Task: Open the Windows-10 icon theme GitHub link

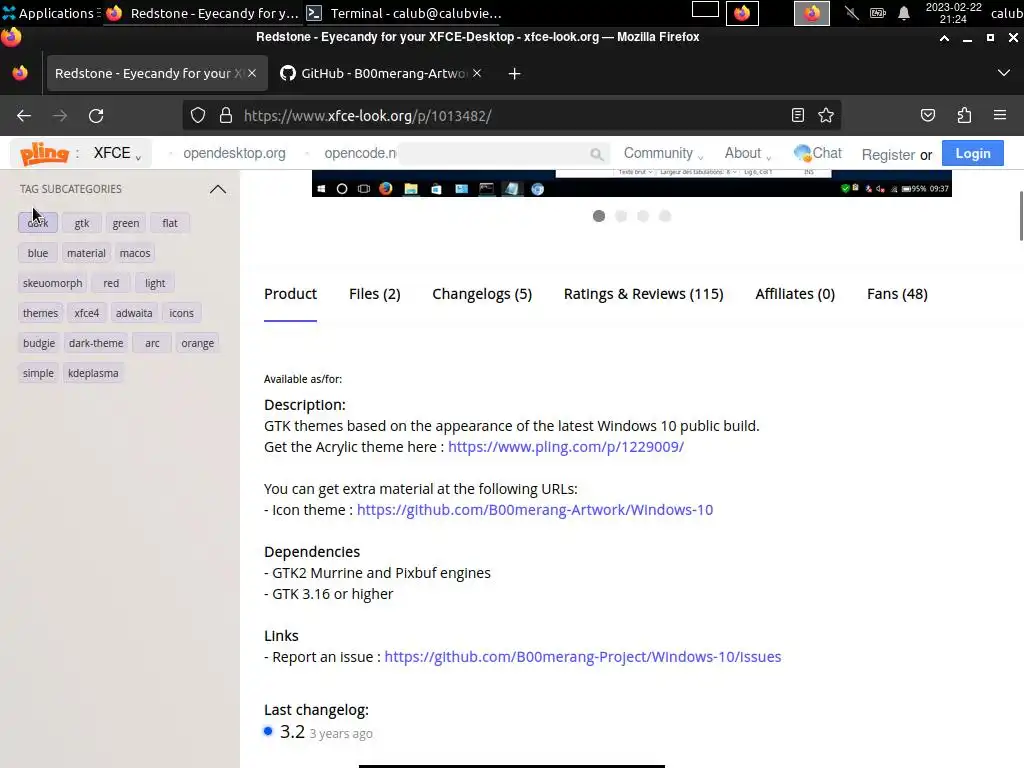Action: click(x=534, y=510)
